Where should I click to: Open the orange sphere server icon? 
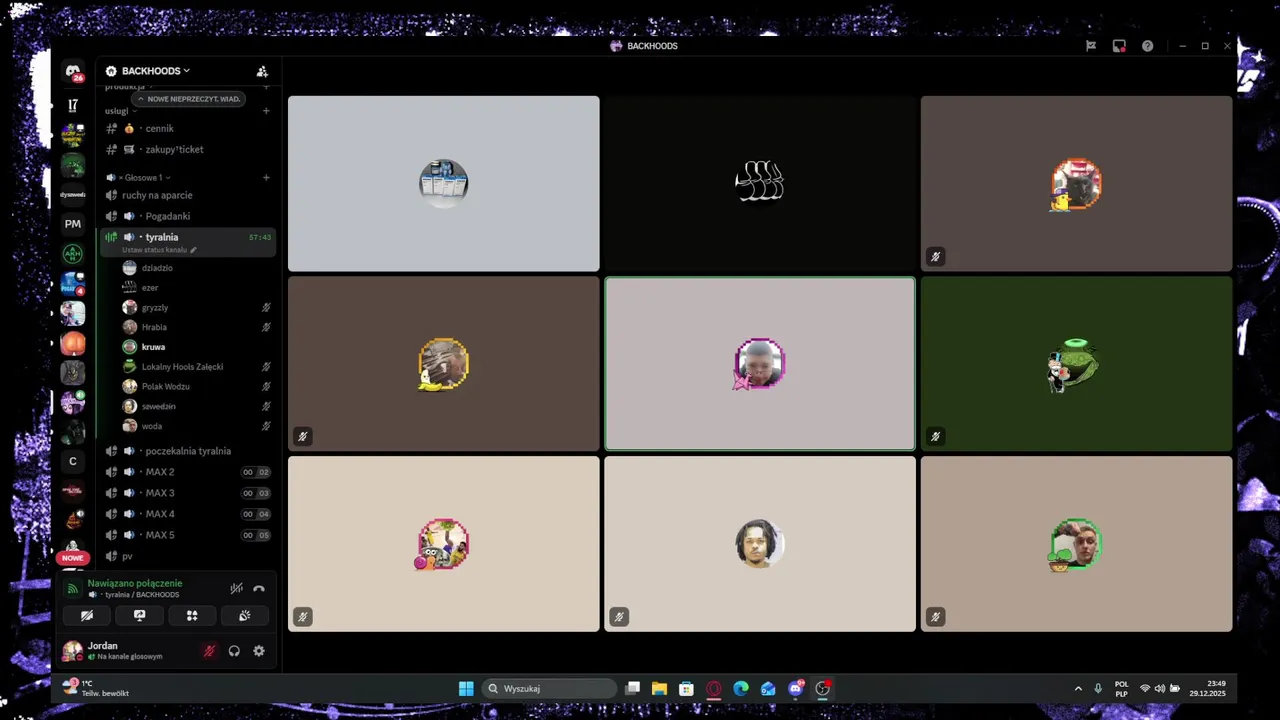coord(73,343)
